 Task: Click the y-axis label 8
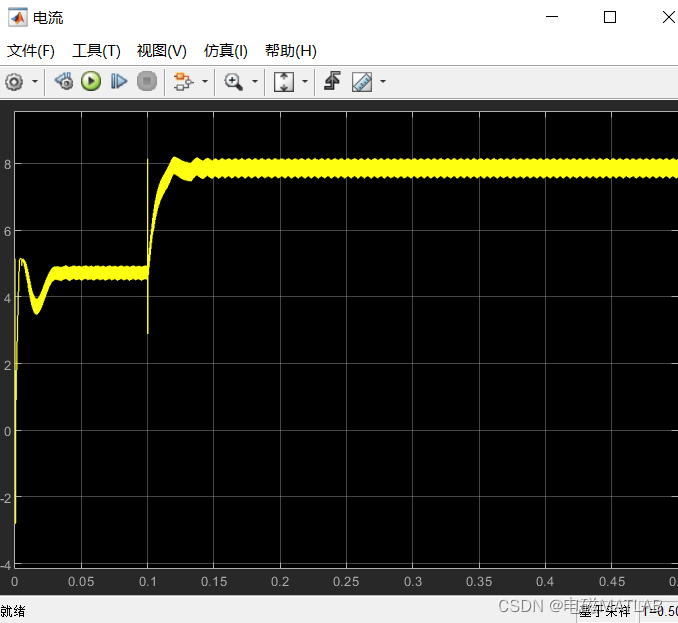pyautogui.click(x=7, y=164)
